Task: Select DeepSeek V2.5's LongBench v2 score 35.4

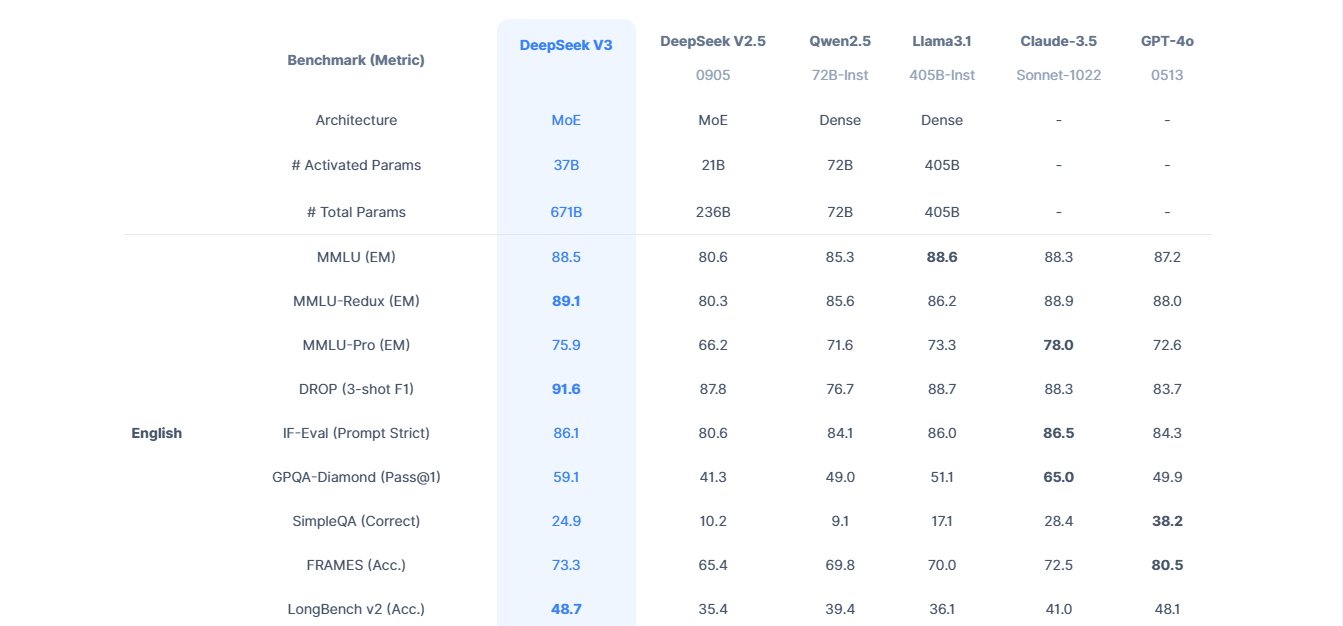Action: 713,609
